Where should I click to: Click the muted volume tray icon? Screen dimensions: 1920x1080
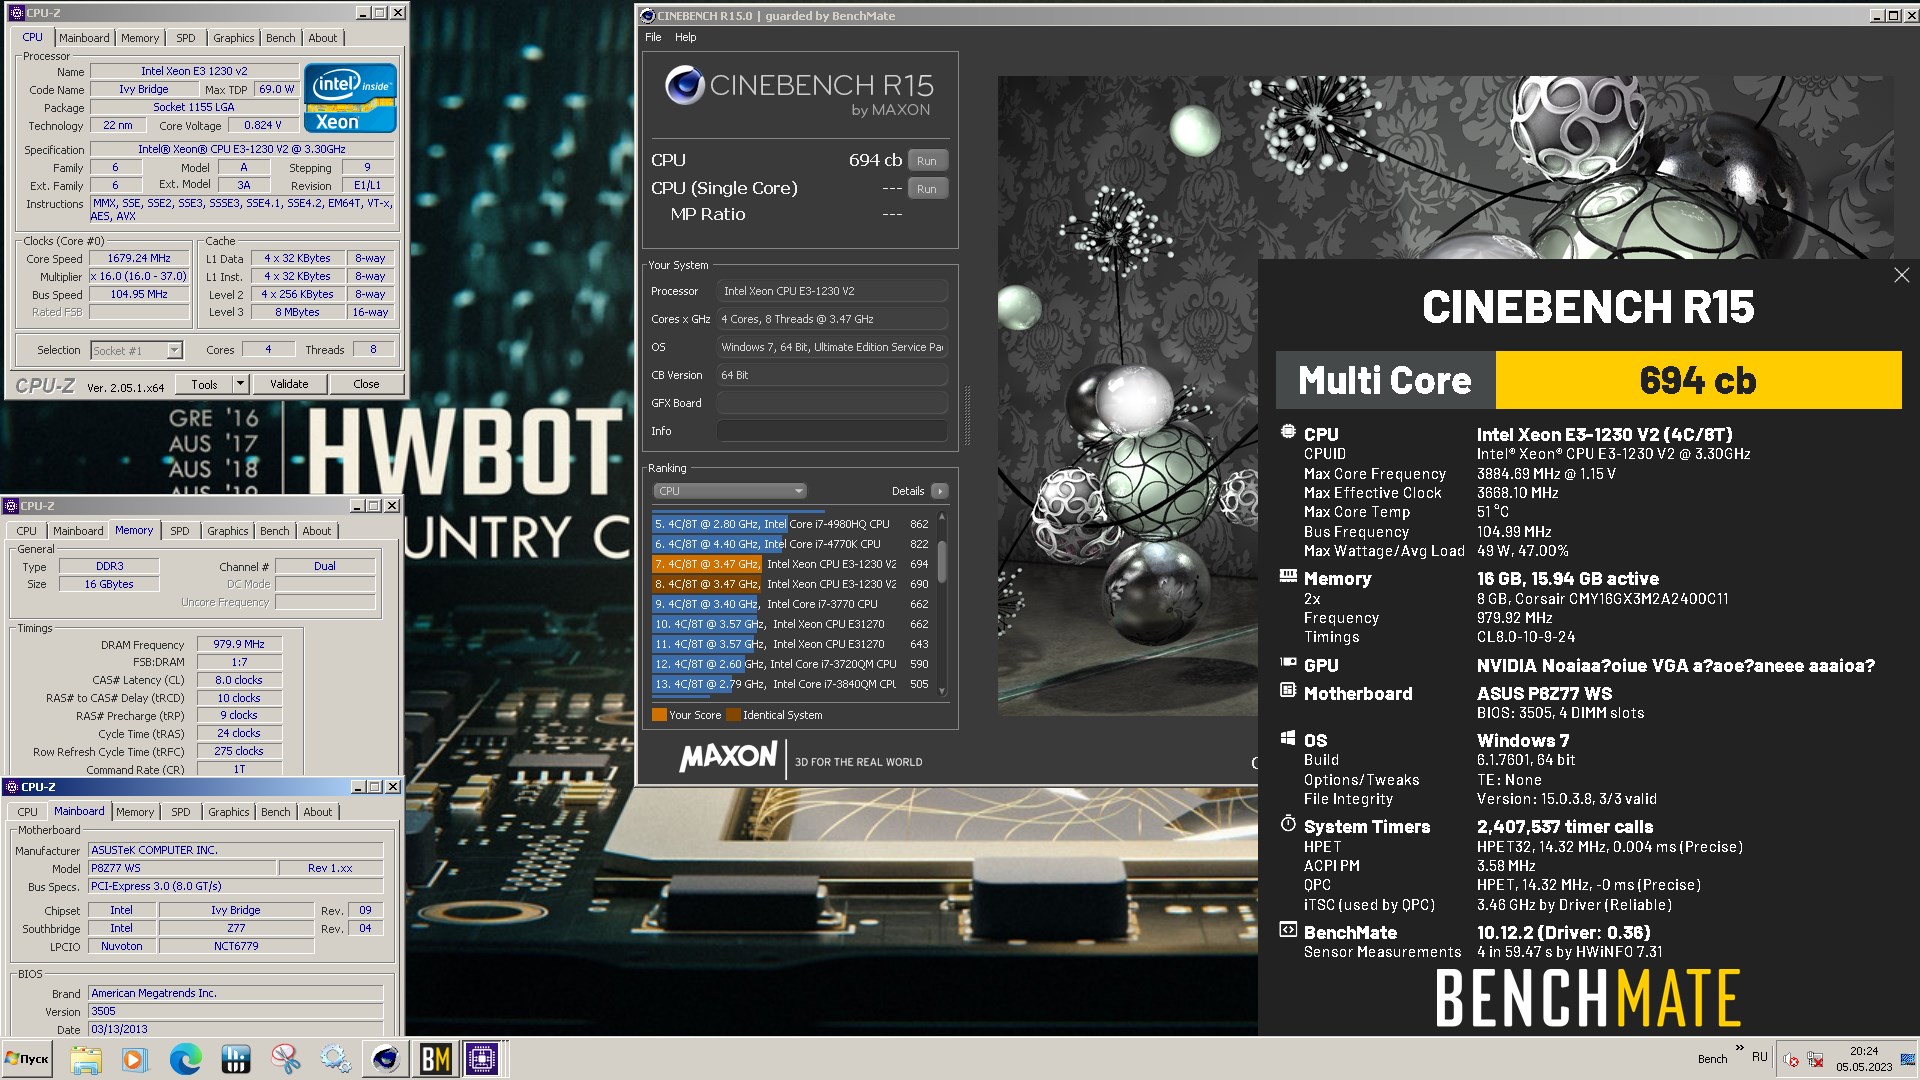[x=1791, y=1059]
